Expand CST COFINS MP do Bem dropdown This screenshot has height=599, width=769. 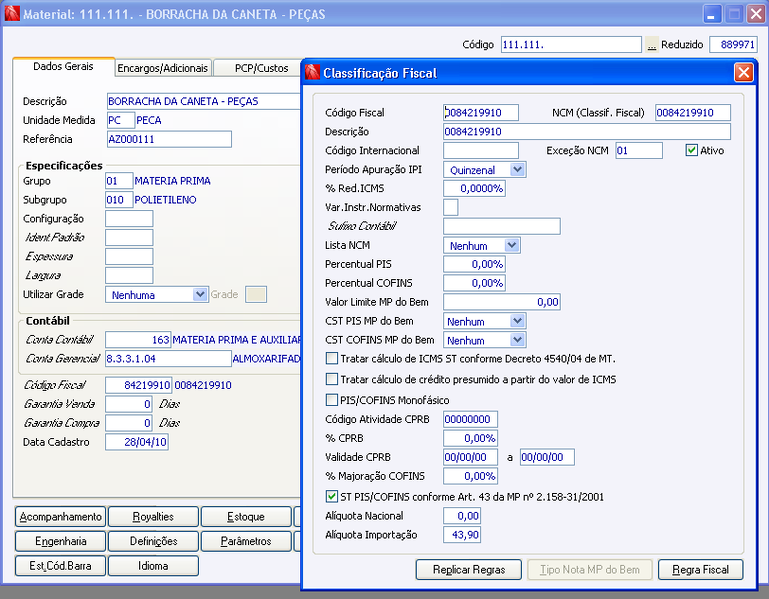(517, 339)
